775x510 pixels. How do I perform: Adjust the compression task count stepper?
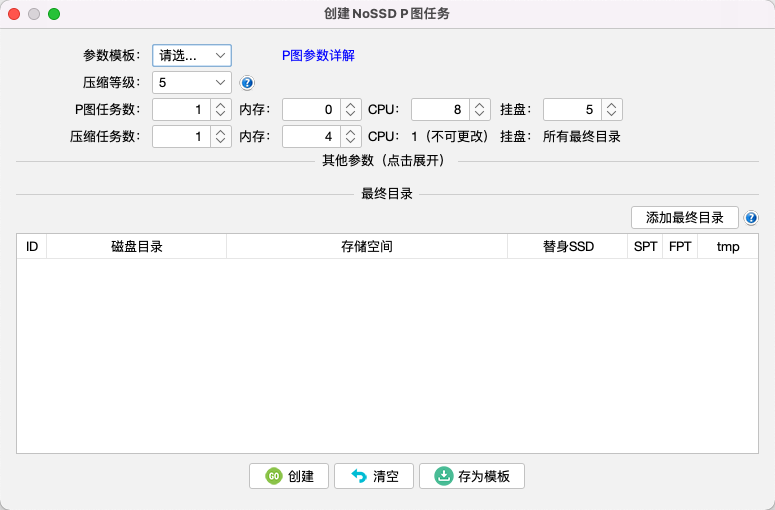coord(220,137)
